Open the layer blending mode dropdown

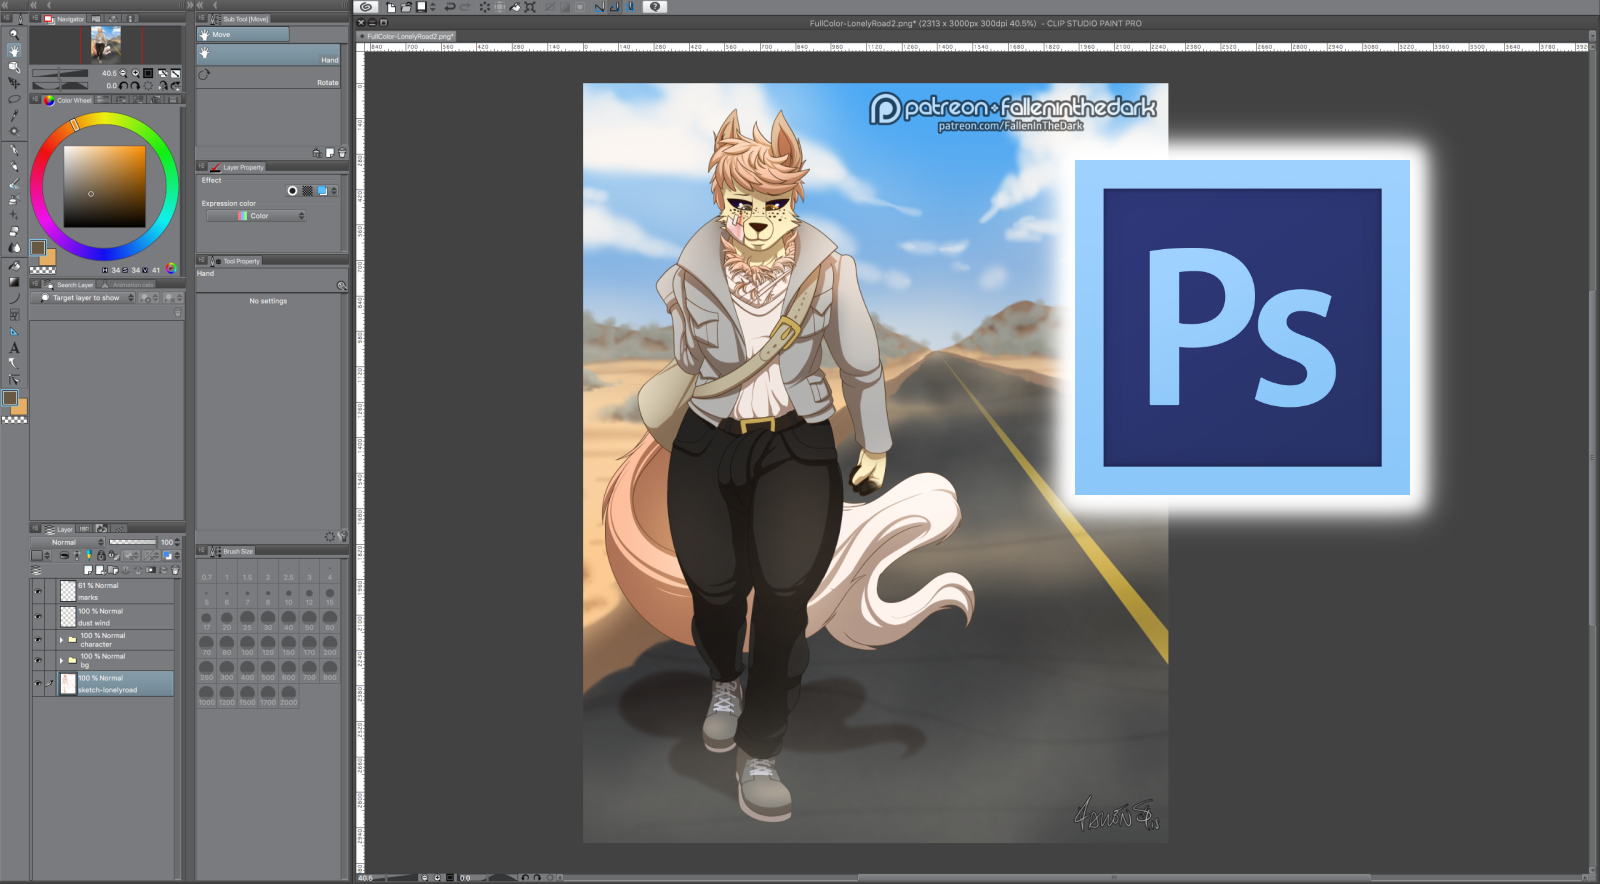pyautogui.click(x=68, y=542)
